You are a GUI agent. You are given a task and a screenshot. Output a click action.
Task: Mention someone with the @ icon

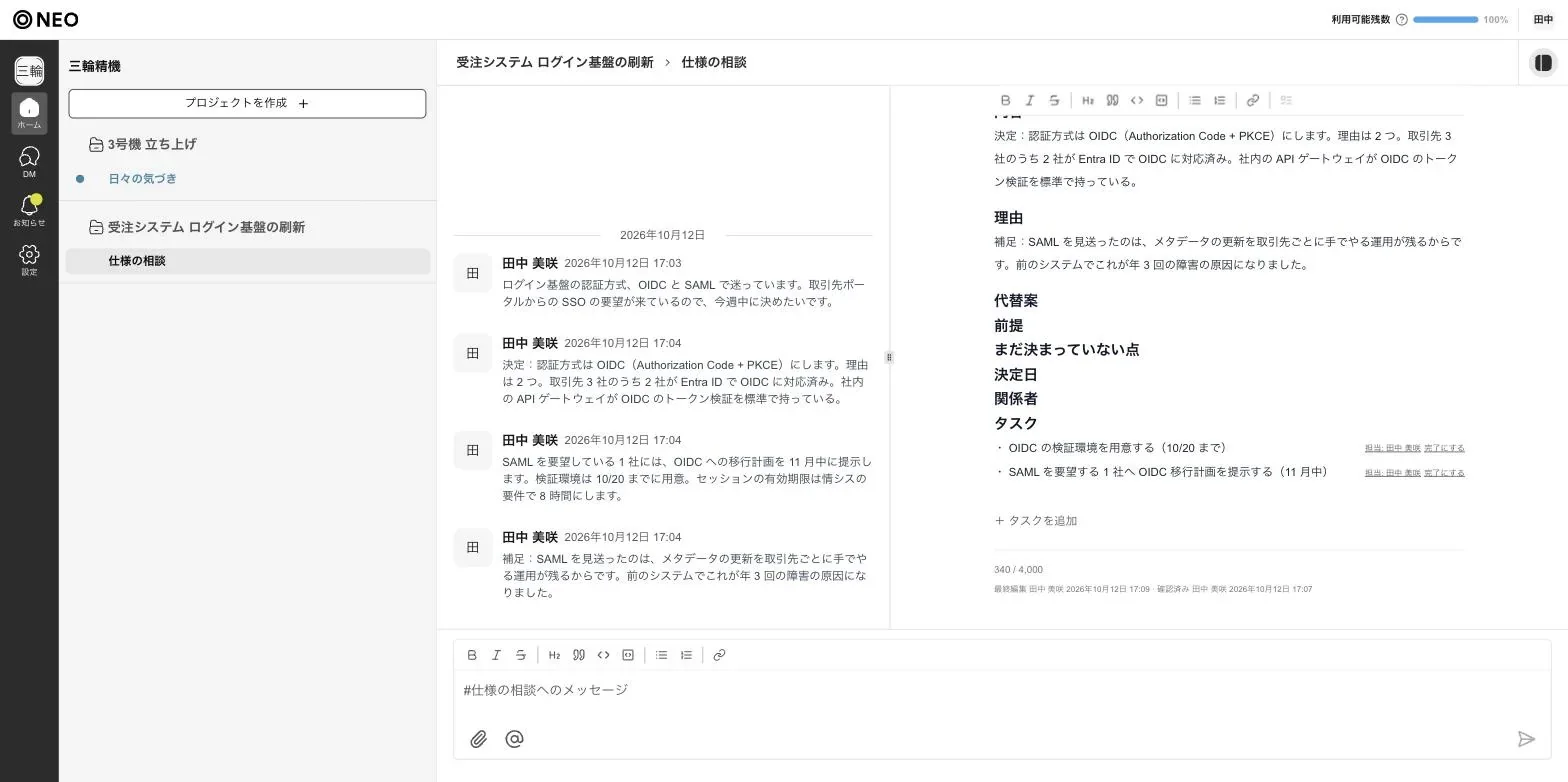pyautogui.click(x=514, y=739)
